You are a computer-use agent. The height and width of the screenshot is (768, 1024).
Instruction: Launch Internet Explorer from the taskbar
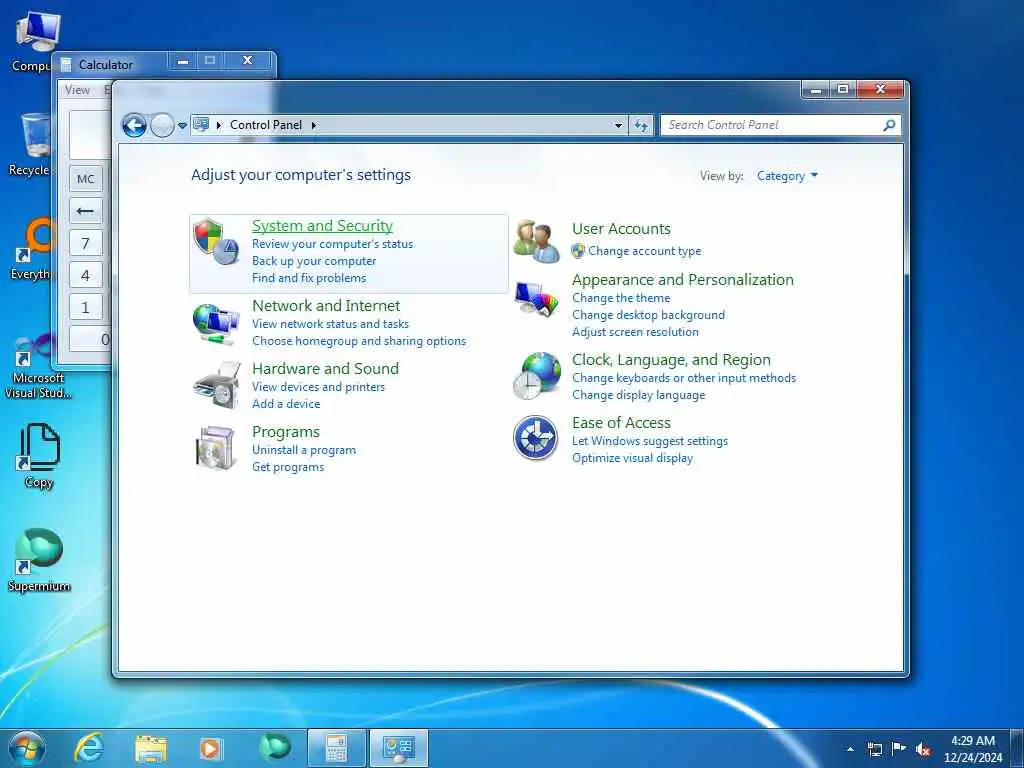89,748
